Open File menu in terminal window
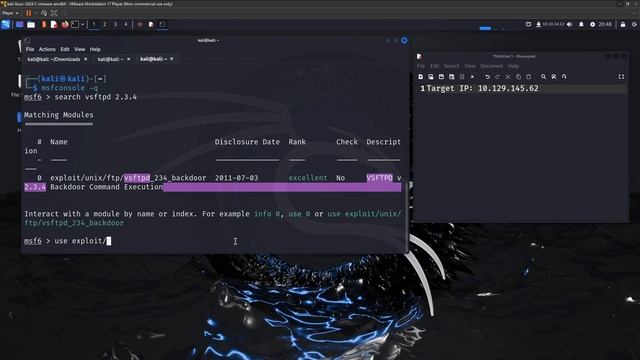Image resolution: width=640 pixels, height=360 pixels. (x=30, y=49)
